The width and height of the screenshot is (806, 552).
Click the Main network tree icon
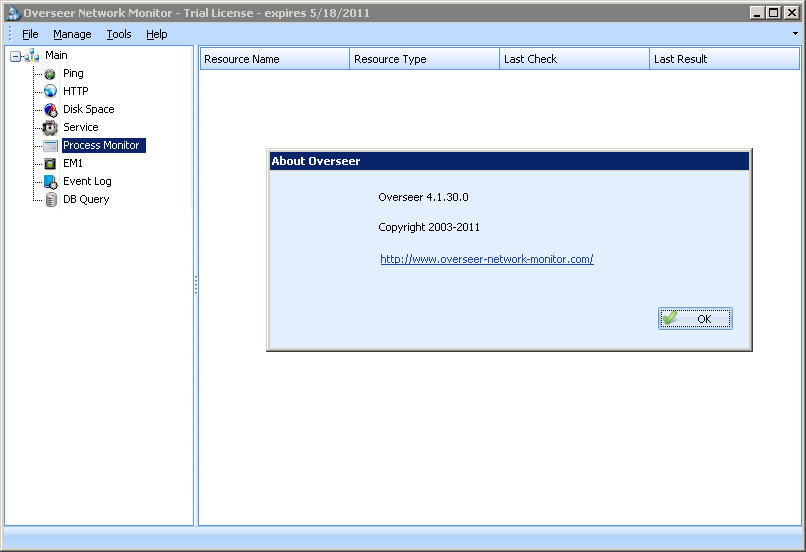[x=32, y=56]
